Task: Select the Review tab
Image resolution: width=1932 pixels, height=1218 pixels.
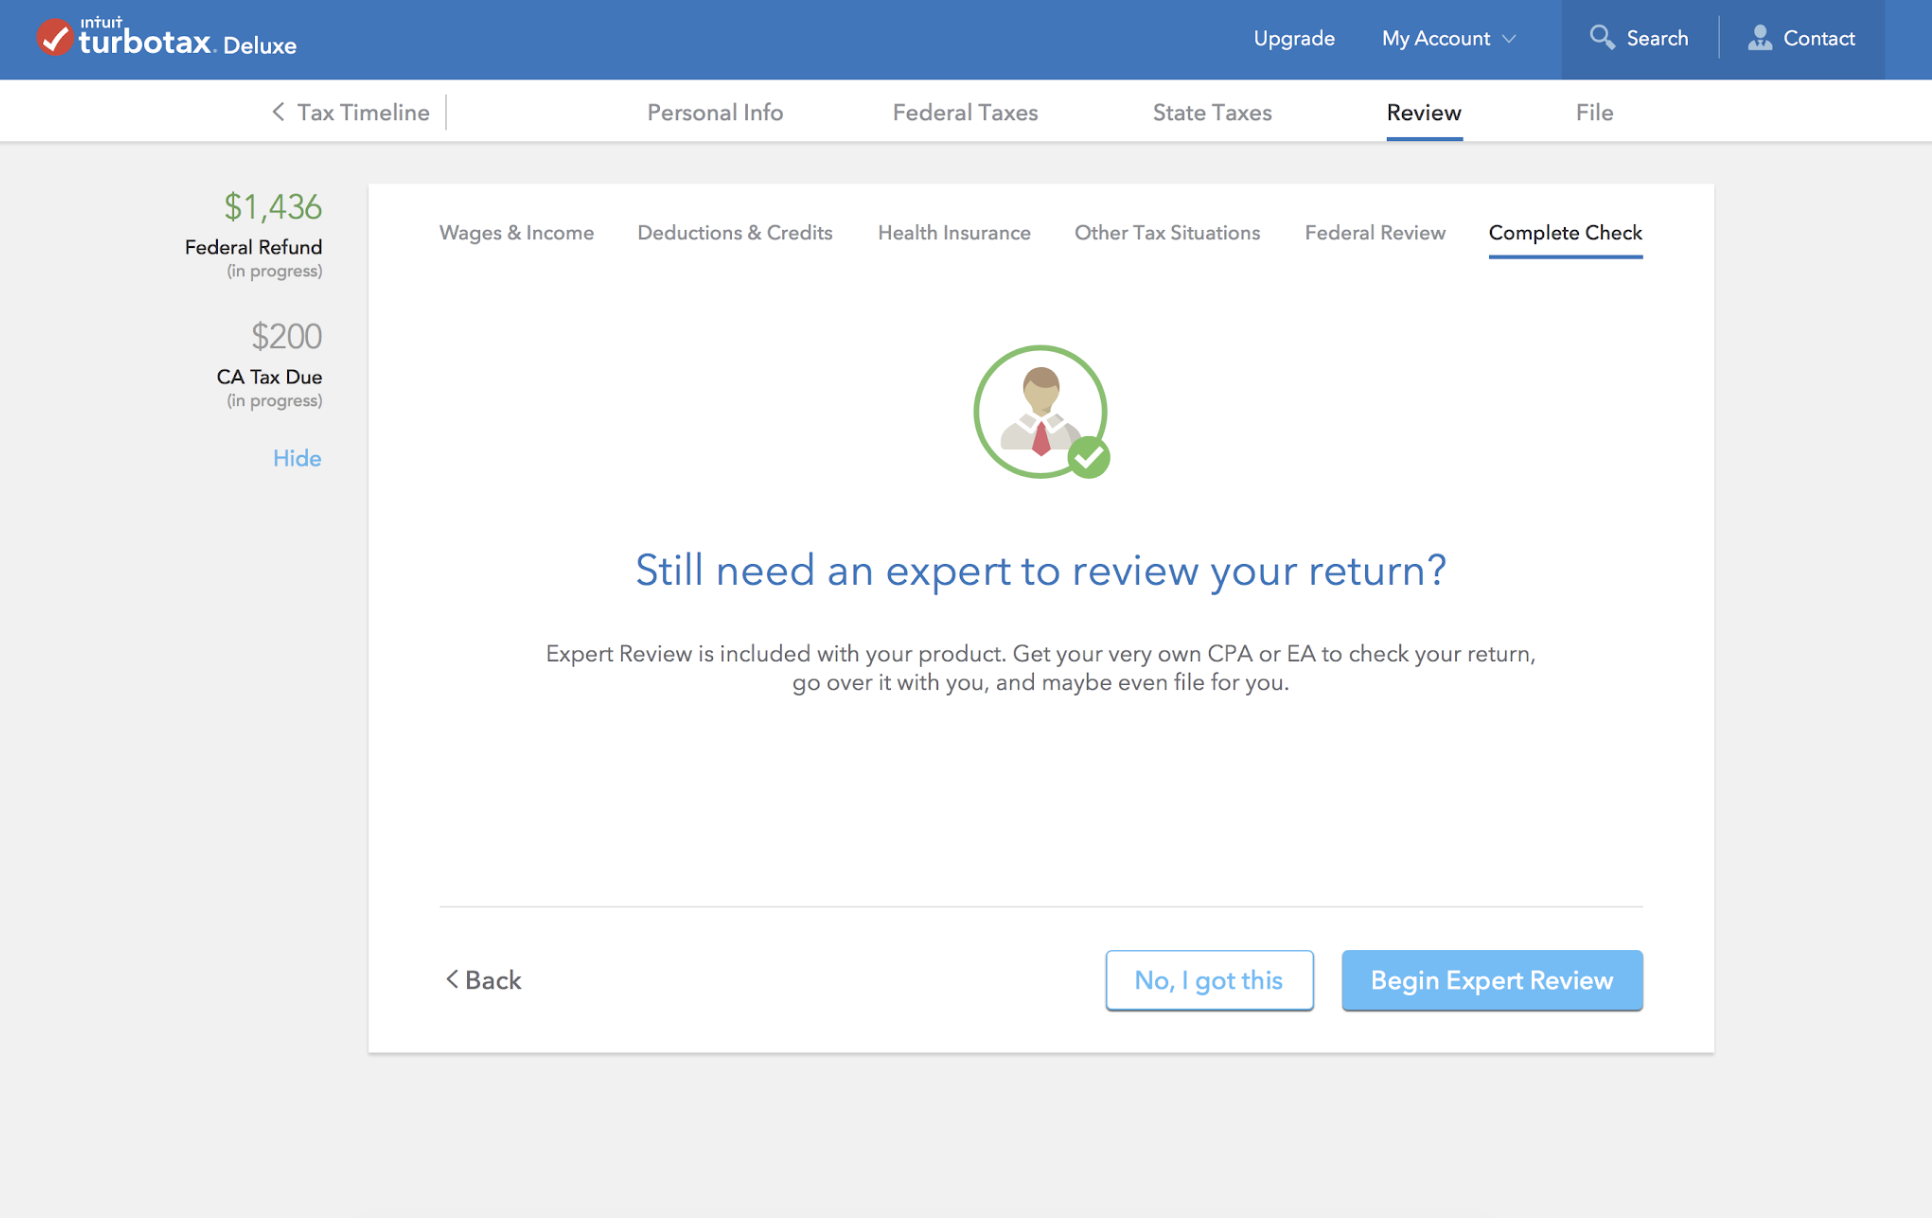Action: pyautogui.click(x=1424, y=112)
